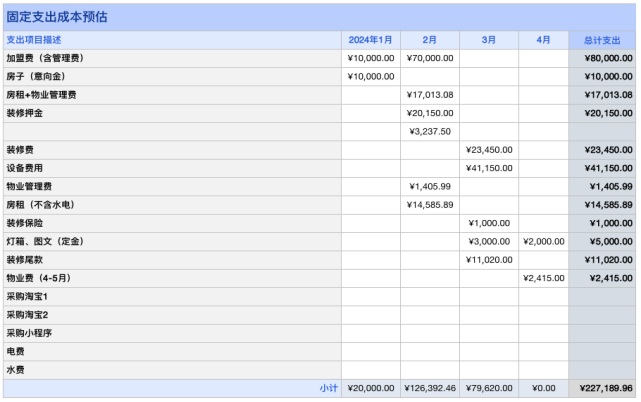Viewport: 641px width, 402px height.
Task: Select the 2024年1月 column header
Action: (370, 40)
